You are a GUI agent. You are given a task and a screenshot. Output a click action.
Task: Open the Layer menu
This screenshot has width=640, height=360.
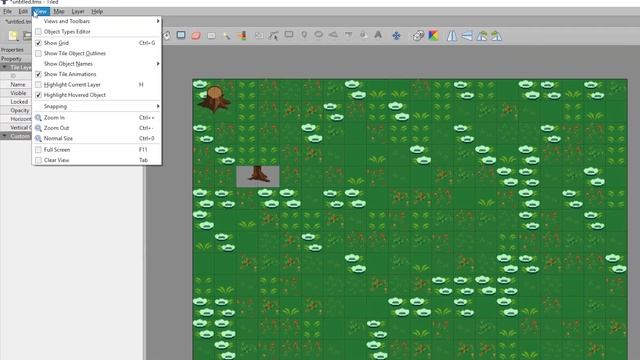[78, 11]
